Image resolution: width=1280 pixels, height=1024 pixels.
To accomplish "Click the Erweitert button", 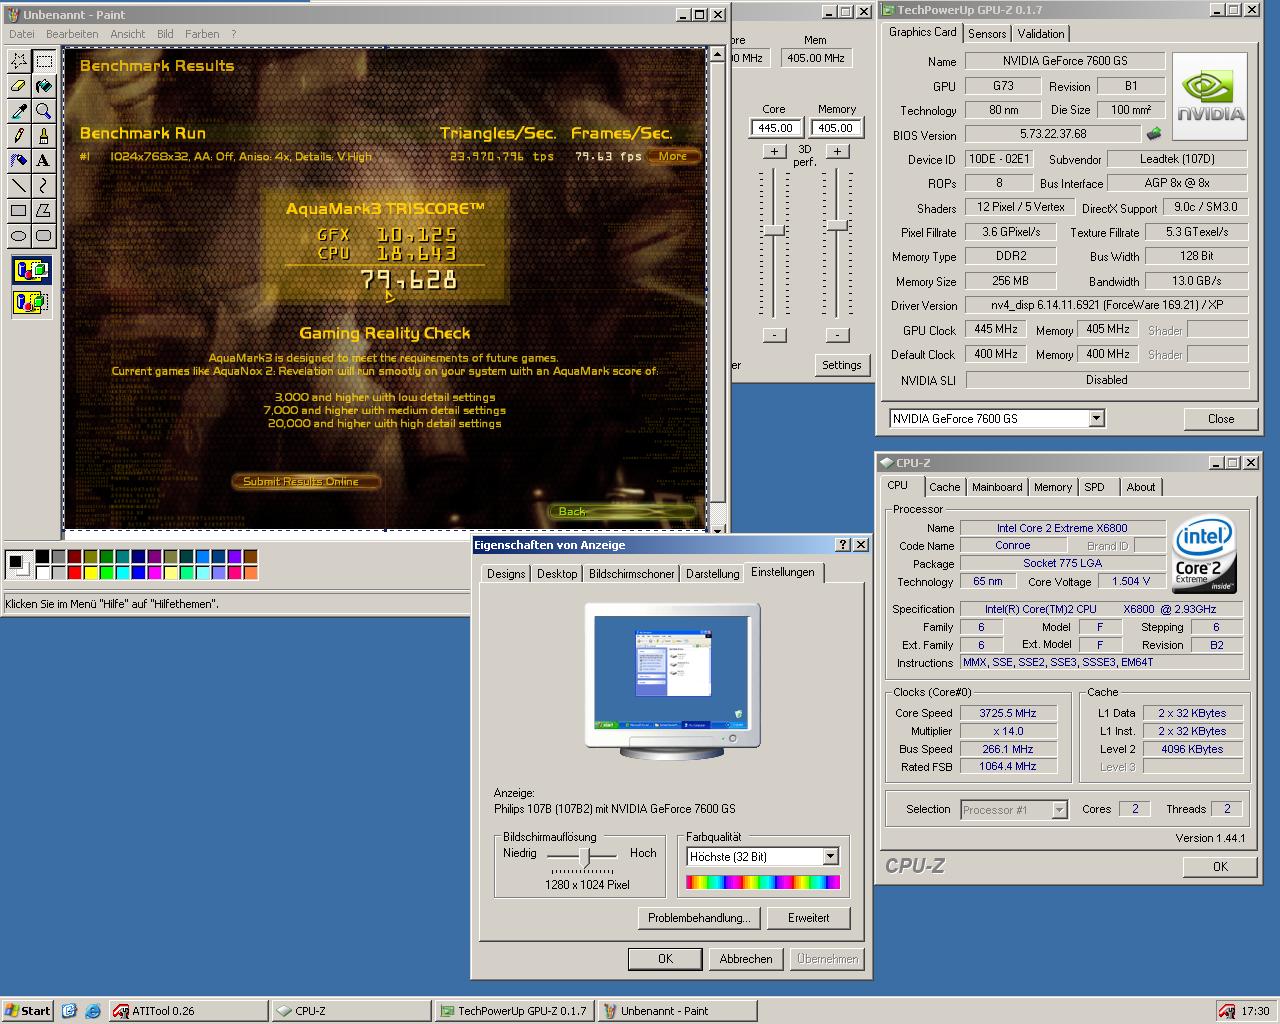I will 808,918.
